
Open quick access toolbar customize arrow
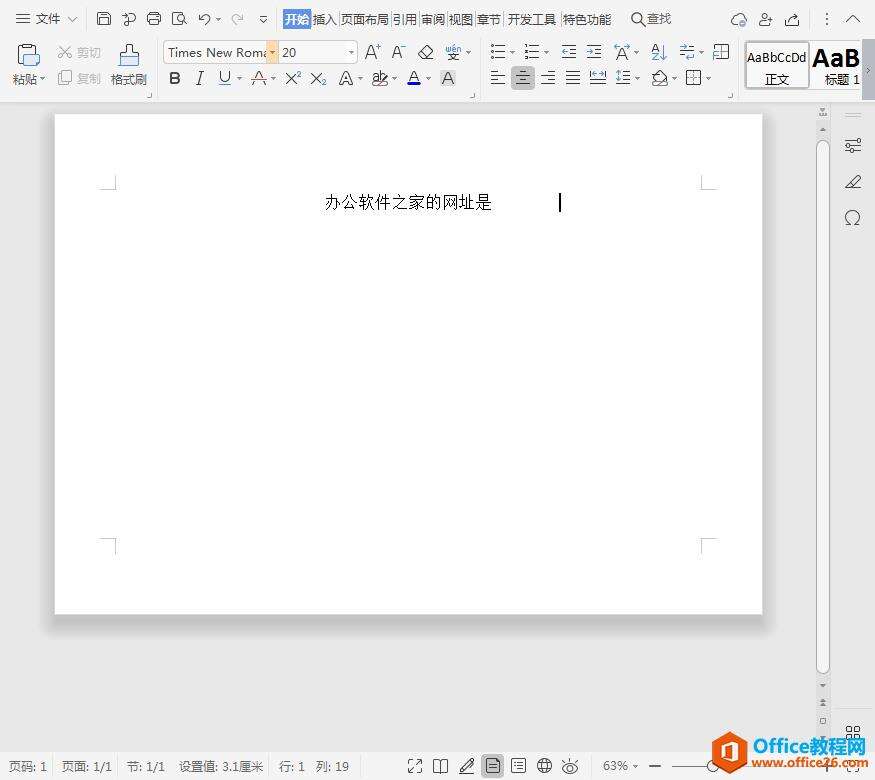click(263, 20)
